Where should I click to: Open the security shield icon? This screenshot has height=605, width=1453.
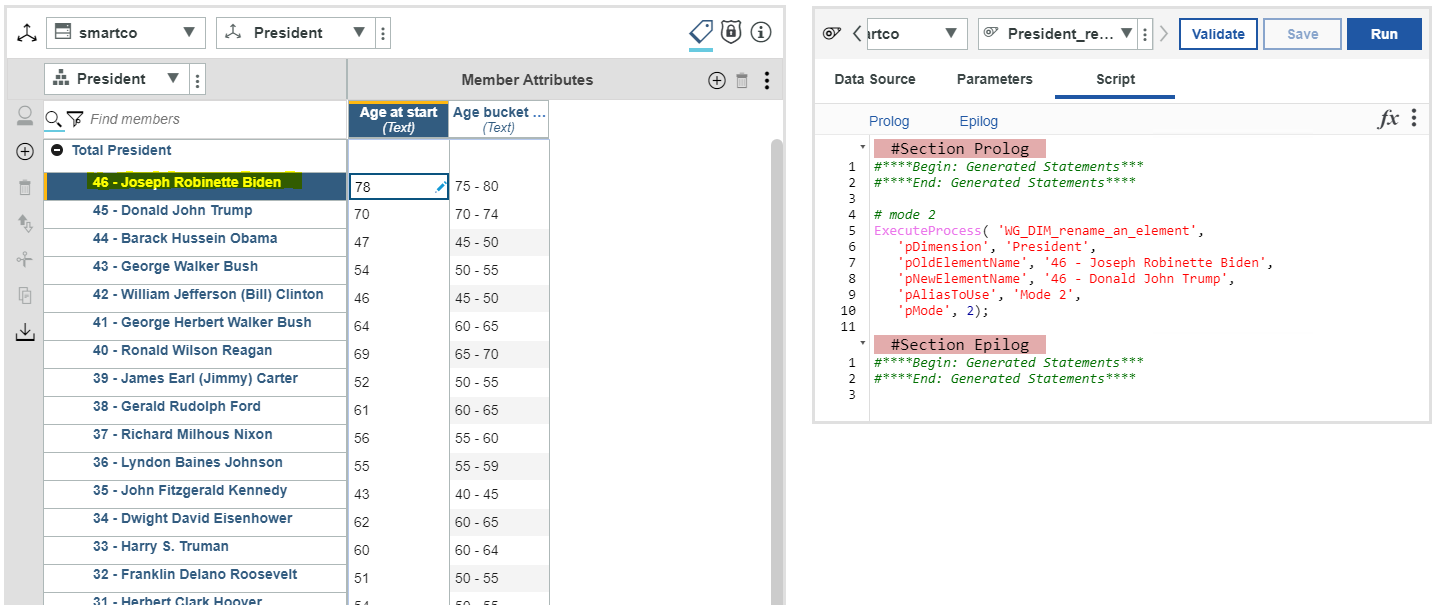coord(731,33)
